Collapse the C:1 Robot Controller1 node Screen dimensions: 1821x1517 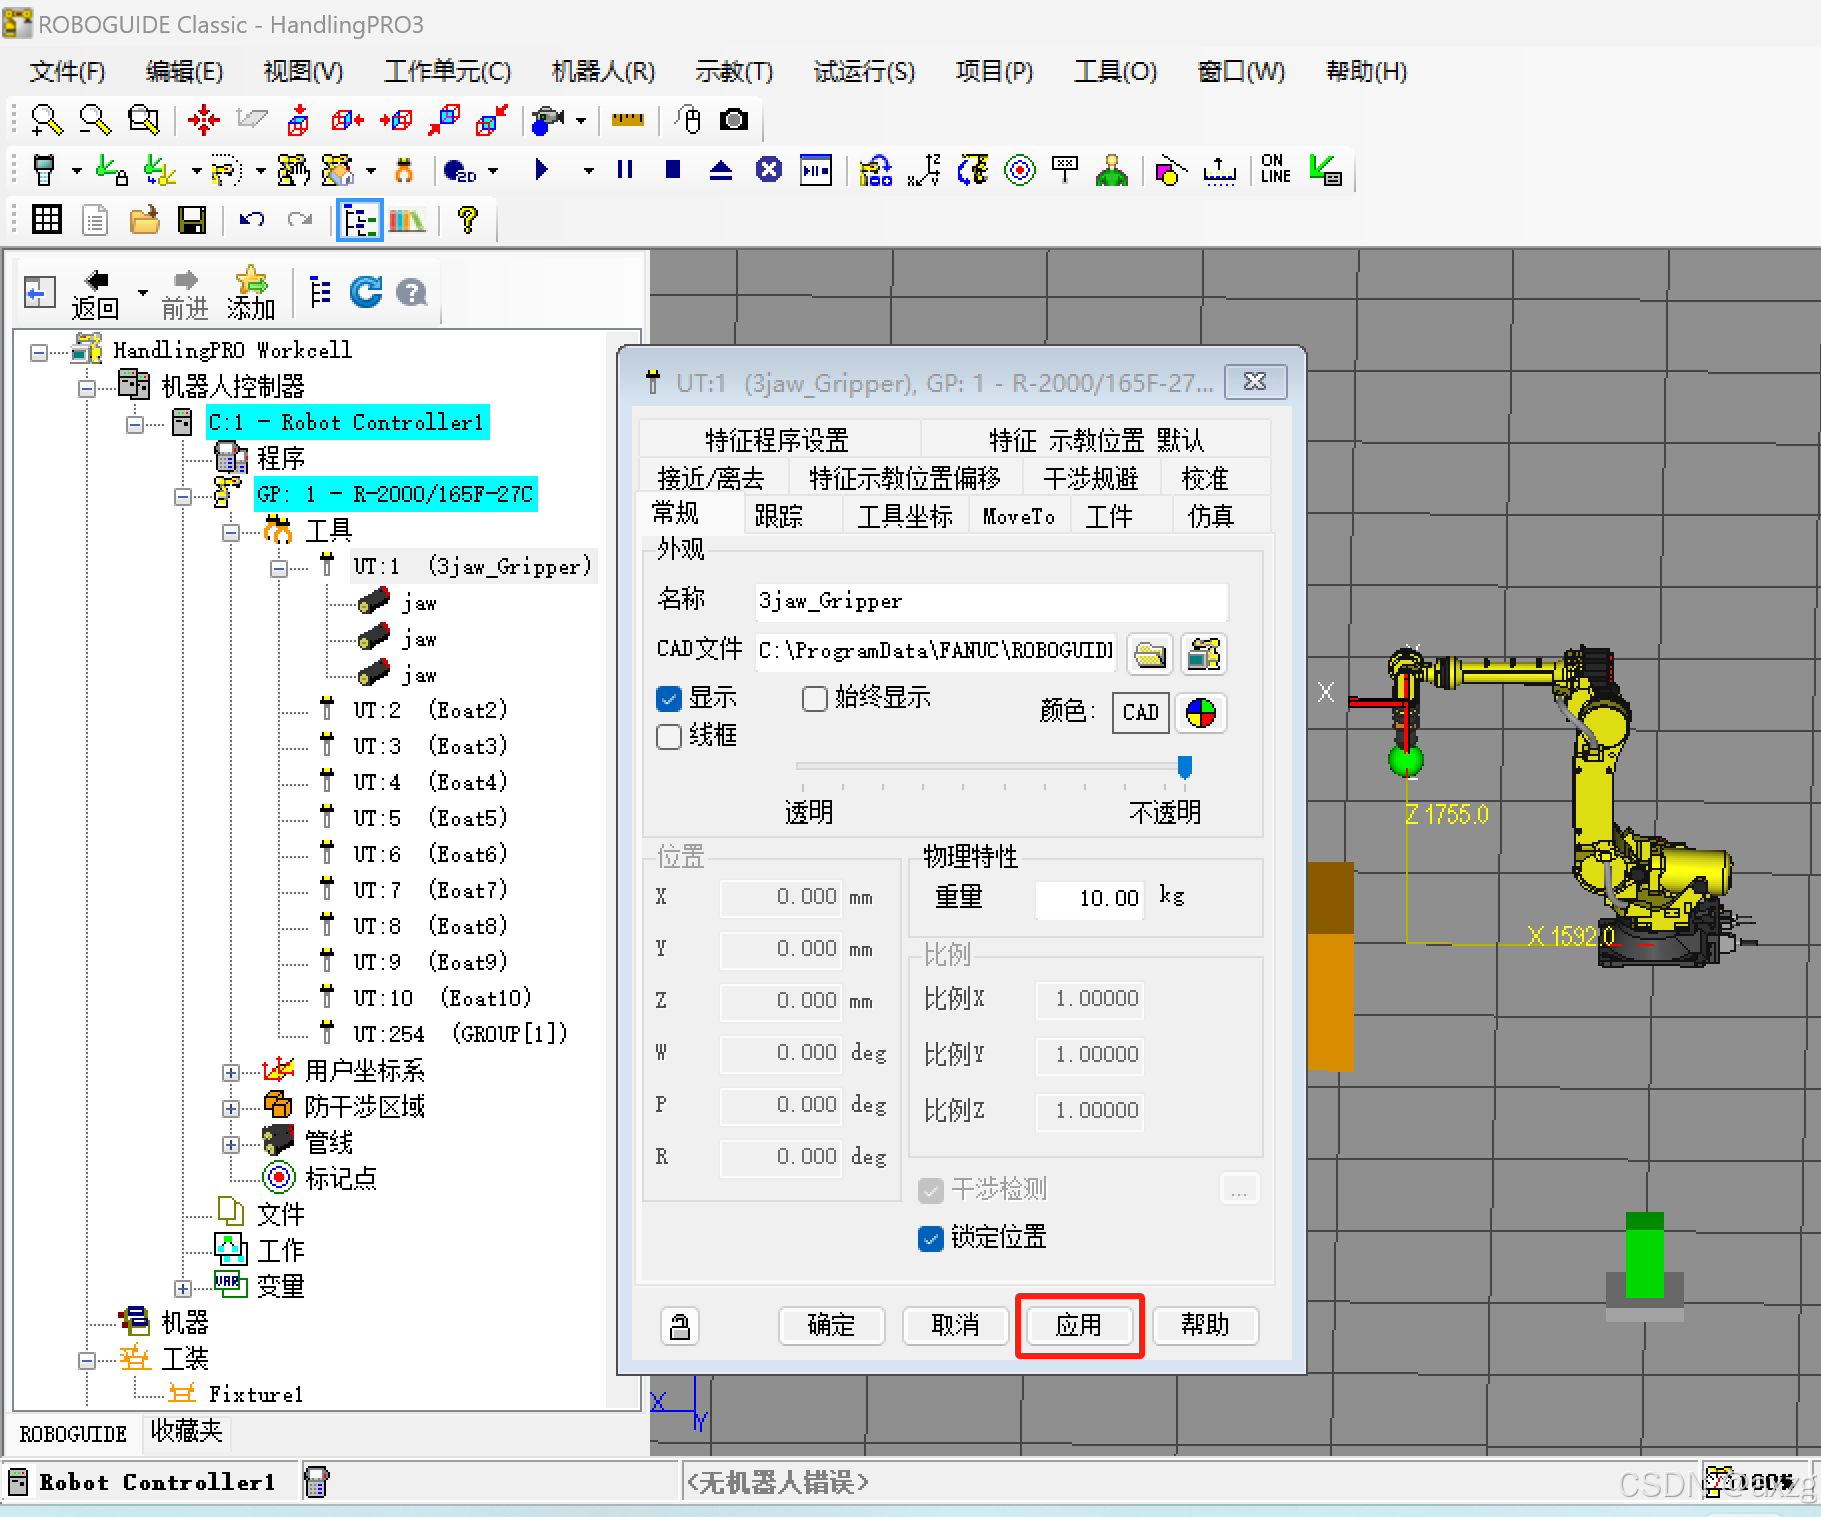(x=135, y=424)
